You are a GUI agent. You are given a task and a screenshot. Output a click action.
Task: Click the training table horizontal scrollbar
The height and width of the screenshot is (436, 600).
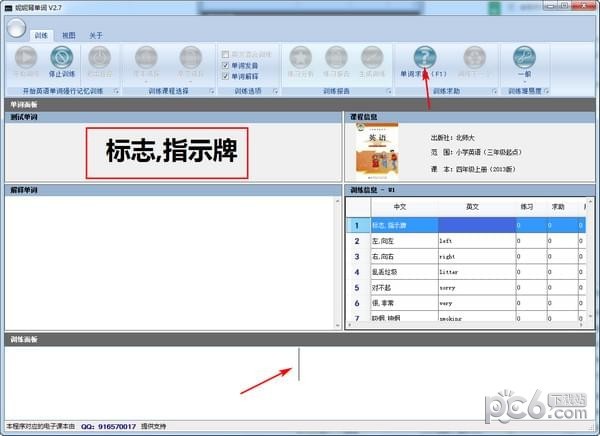(x=466, y=325)
